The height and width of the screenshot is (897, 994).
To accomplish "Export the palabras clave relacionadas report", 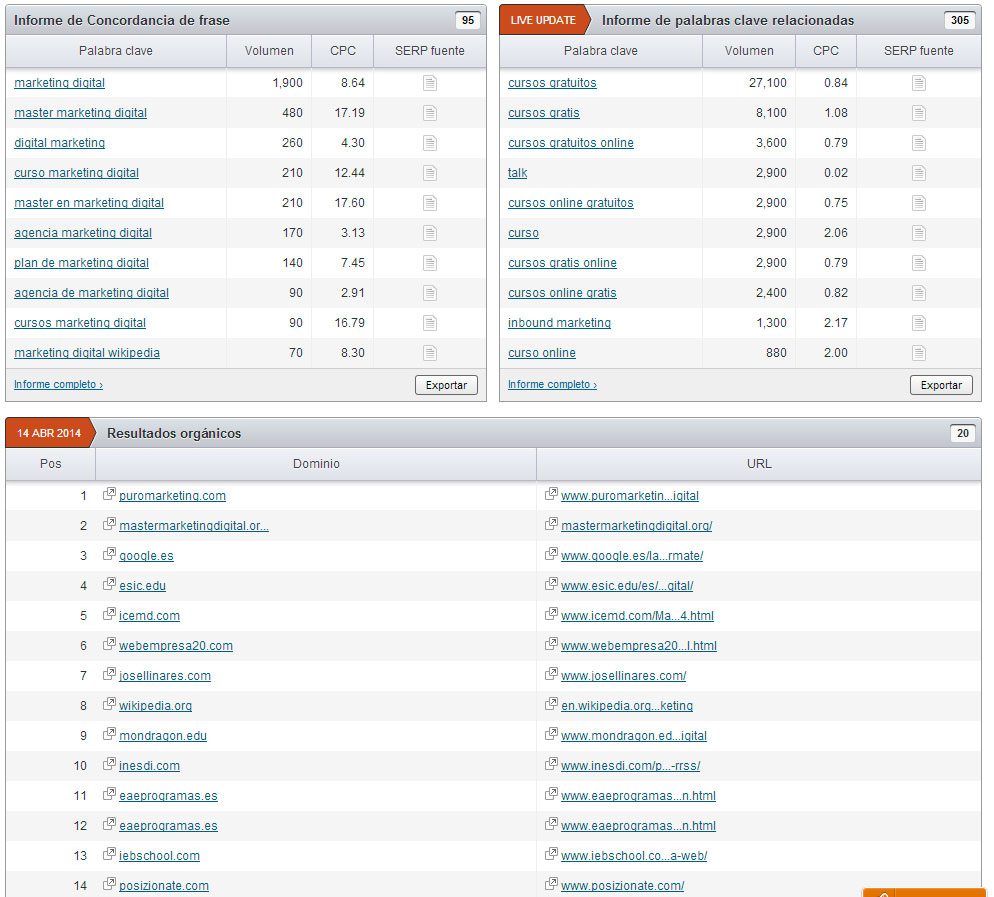I will click(941, 385).
